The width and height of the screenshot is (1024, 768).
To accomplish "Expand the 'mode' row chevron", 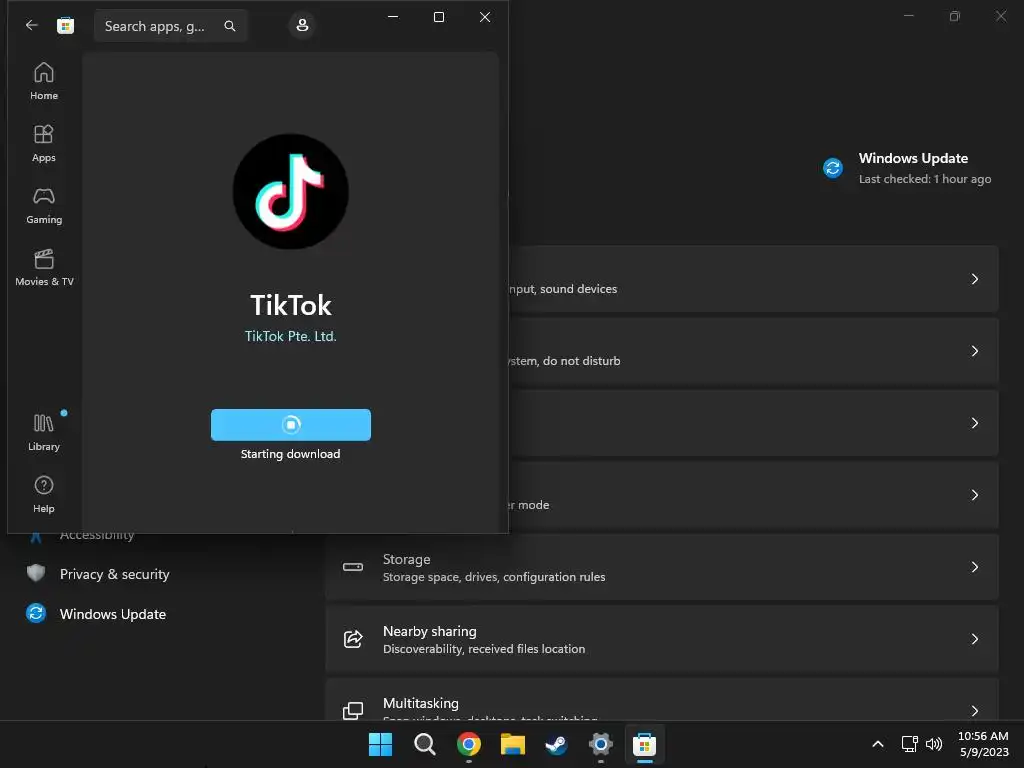I will [974, 495].
